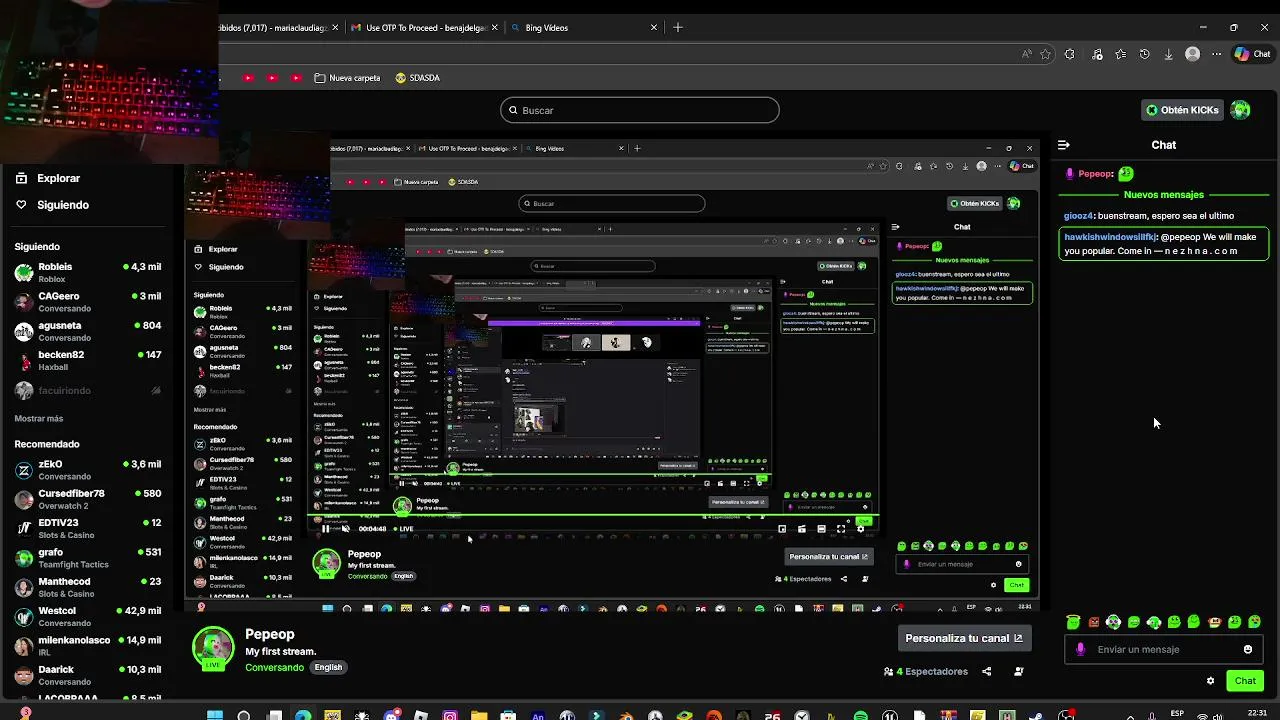Click the user report icon beside the share icon

[x=1019, y=672]
